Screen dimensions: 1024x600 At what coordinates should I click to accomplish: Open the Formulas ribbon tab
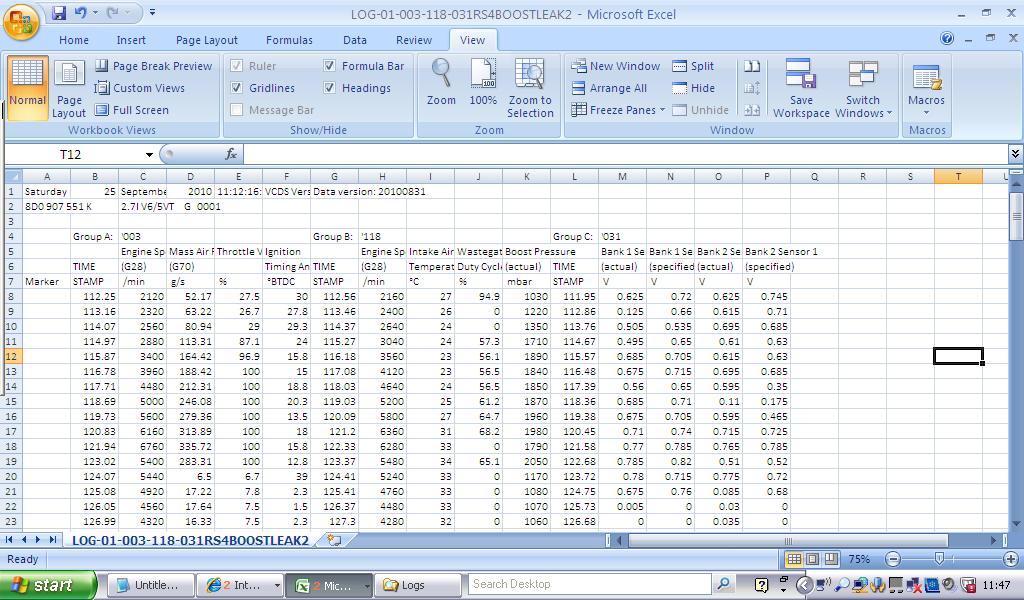coord(288,40)
